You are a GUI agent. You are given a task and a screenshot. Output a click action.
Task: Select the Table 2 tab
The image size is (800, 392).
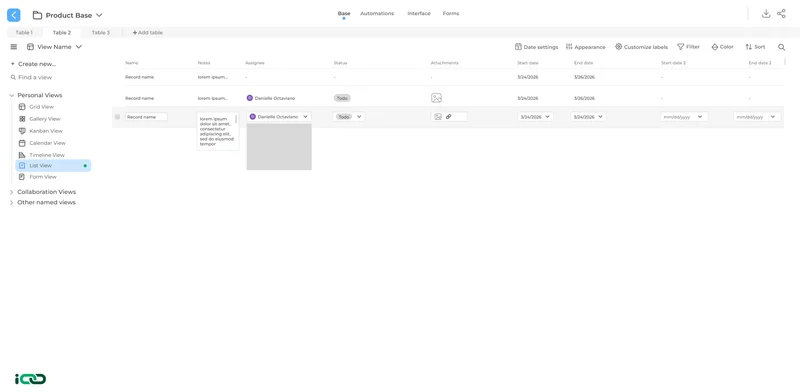tap(62, 33)
